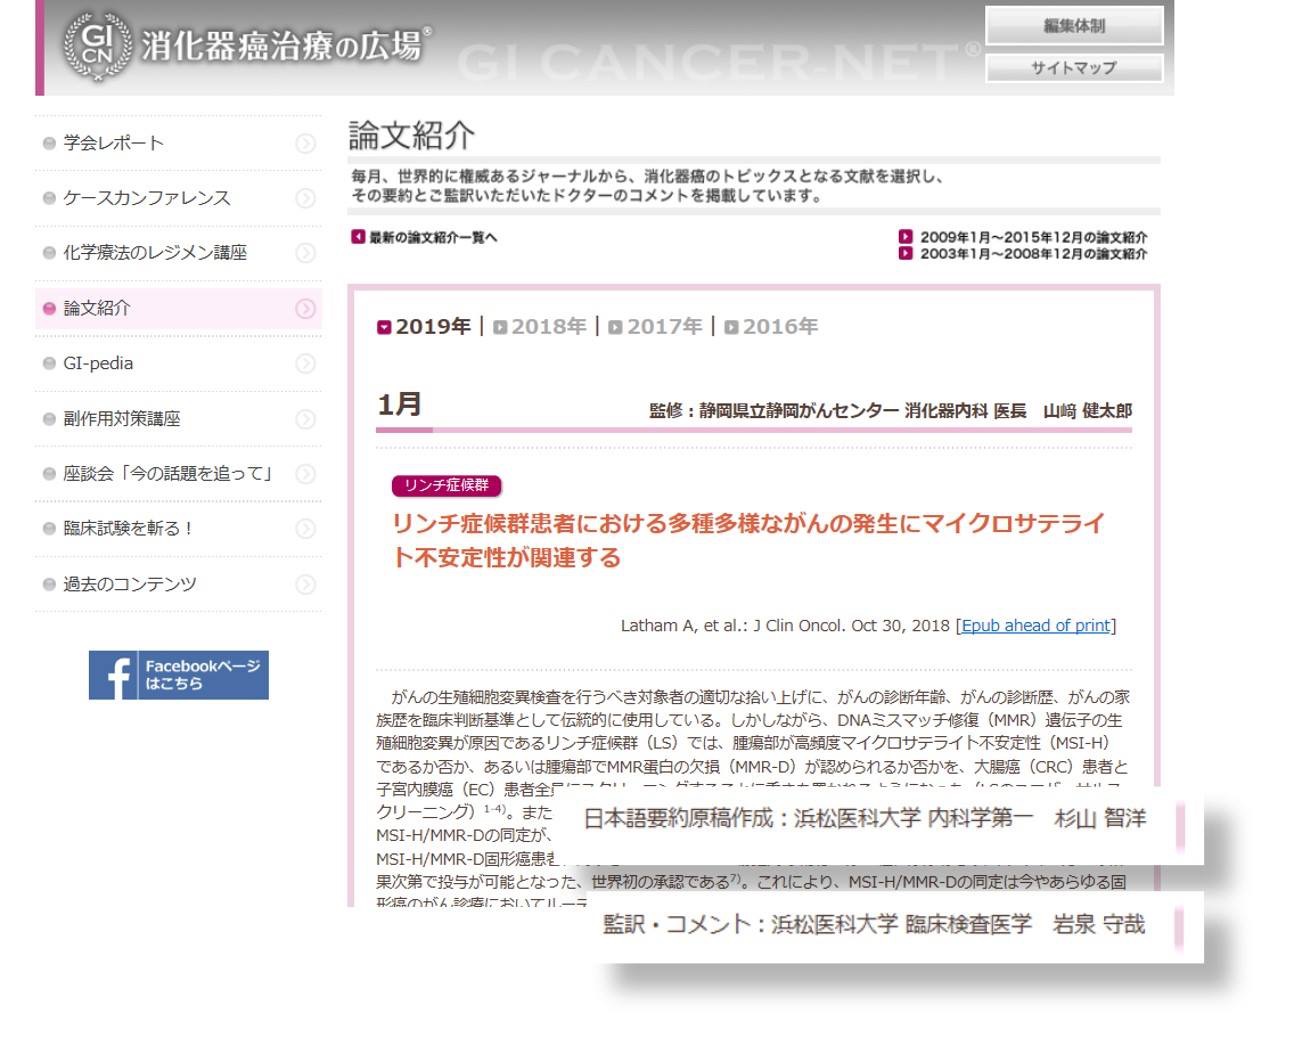Click the リンチ症候群 category badge

click(447, 485)
